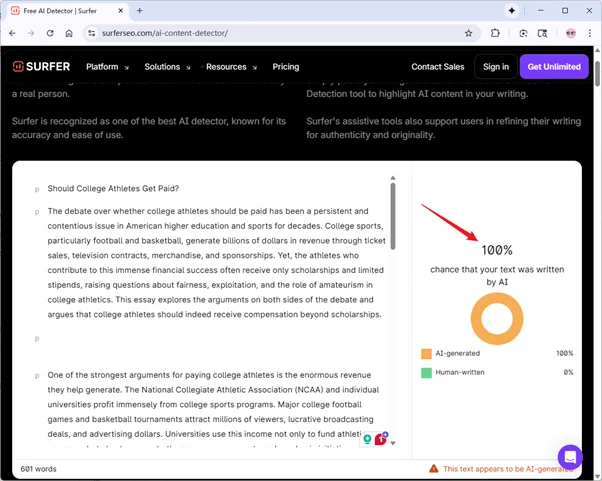The image size is (602, 481).
Task: Click the Sign in button
Action: pyautogui.click(x=495, y=67)
